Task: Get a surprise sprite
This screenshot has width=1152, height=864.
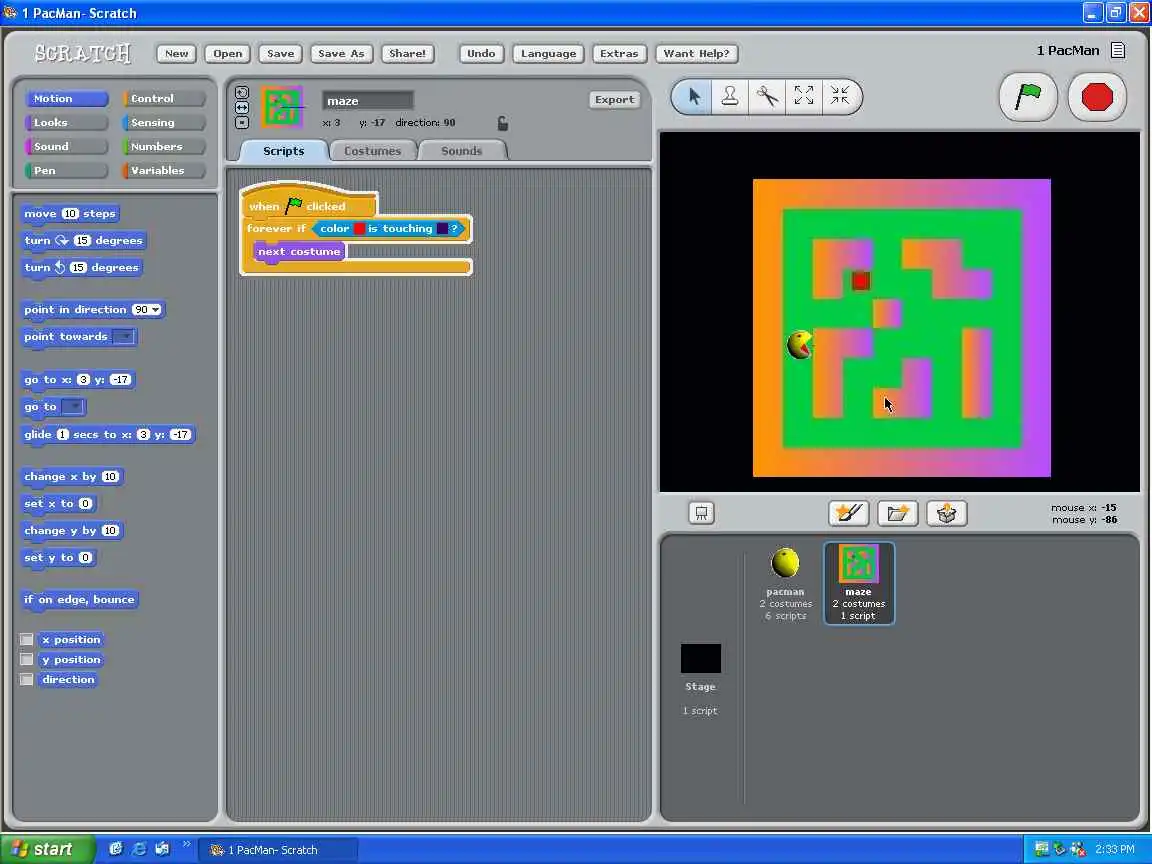Action: click(947, 513)
